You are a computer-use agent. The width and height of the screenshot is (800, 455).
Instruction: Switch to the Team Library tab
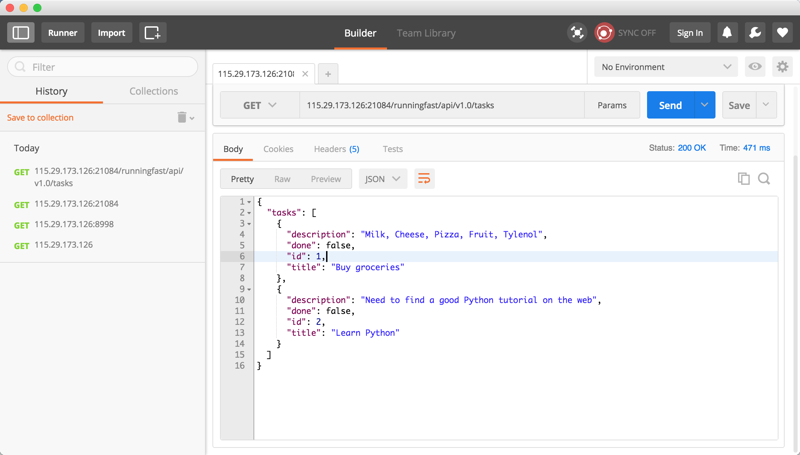click(426, 33)
